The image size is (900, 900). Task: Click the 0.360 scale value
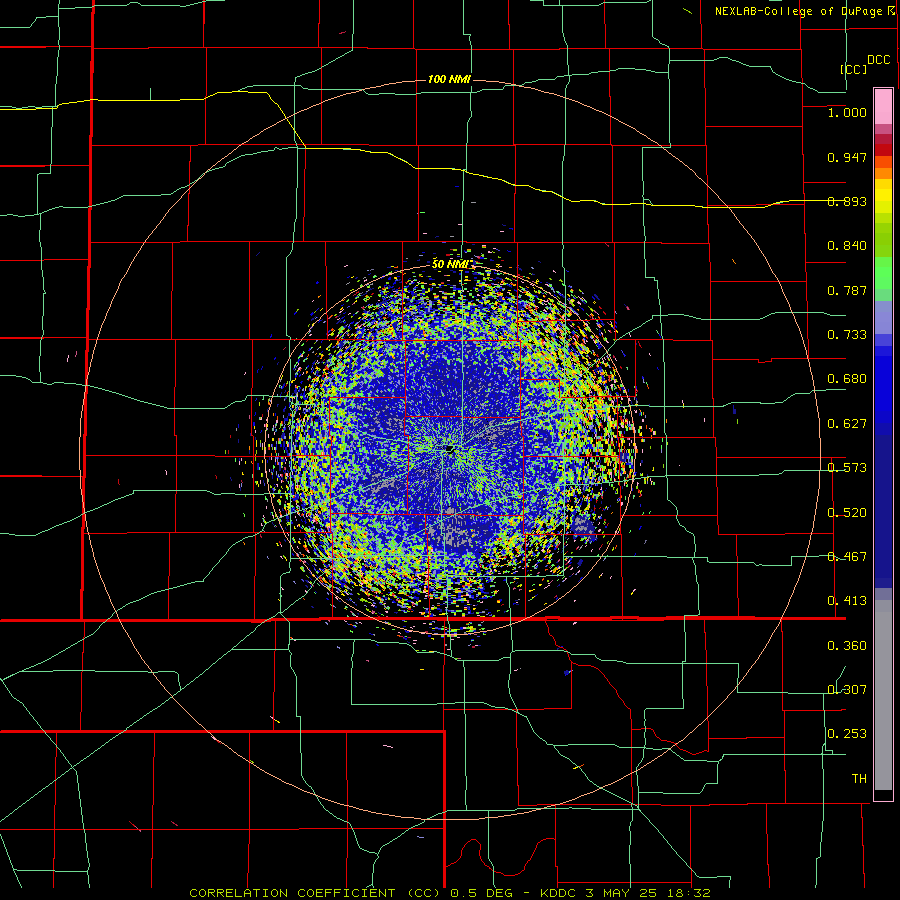coord(847,646)
